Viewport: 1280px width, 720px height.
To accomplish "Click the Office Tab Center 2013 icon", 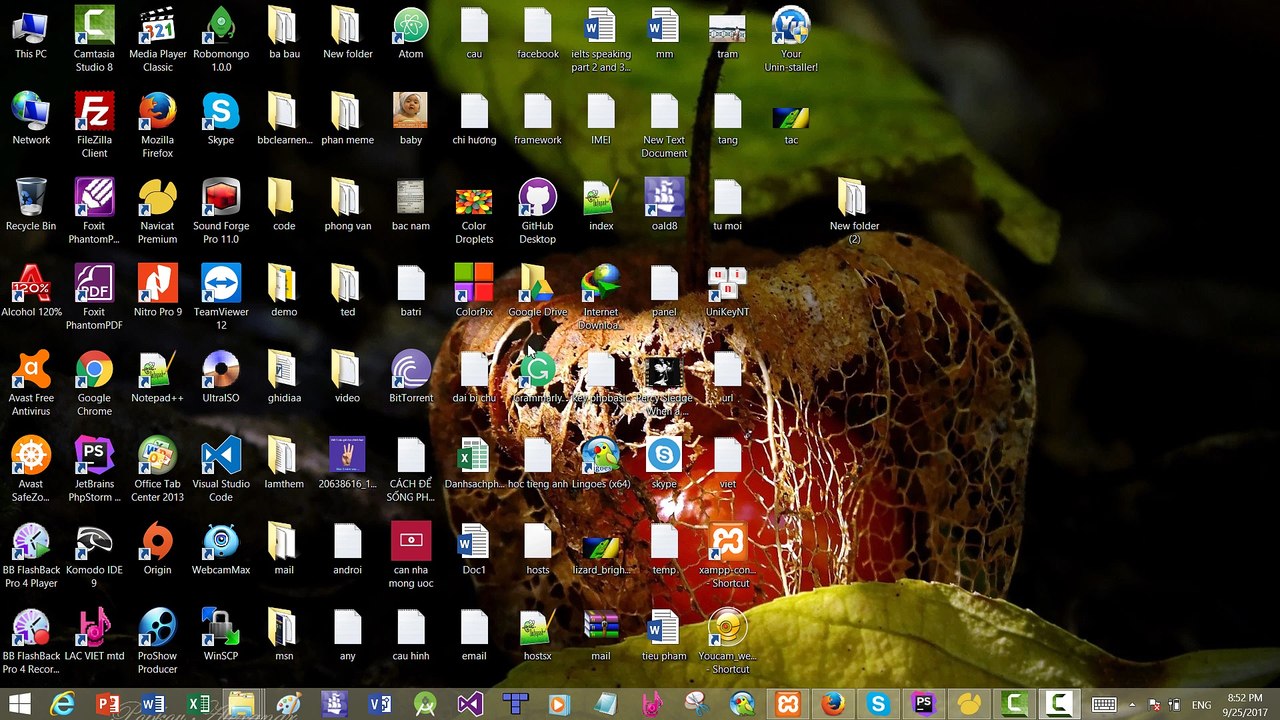I will click(x=158, y=469).
